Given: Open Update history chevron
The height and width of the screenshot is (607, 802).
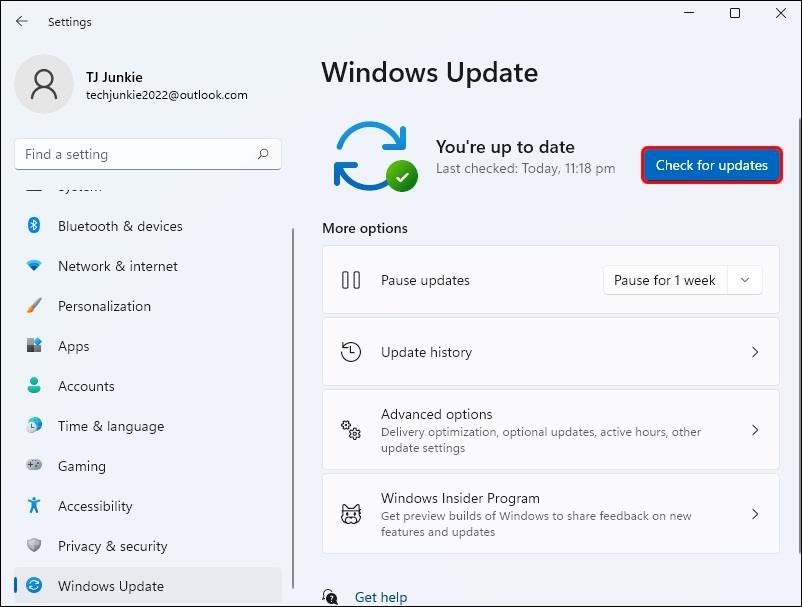Looking at the screenshot, I should tap(755, 352).
